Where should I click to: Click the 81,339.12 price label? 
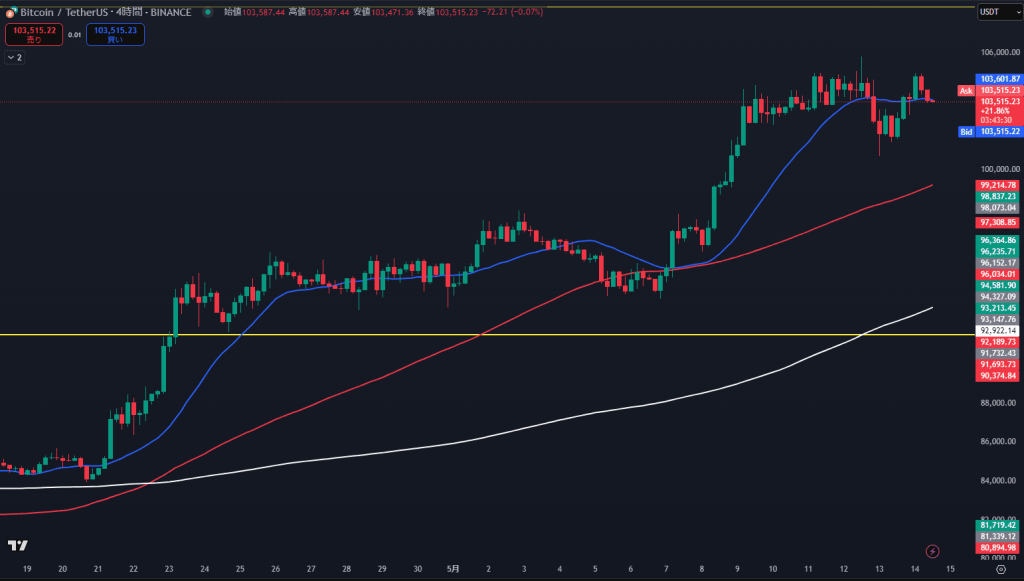(999, 537)
